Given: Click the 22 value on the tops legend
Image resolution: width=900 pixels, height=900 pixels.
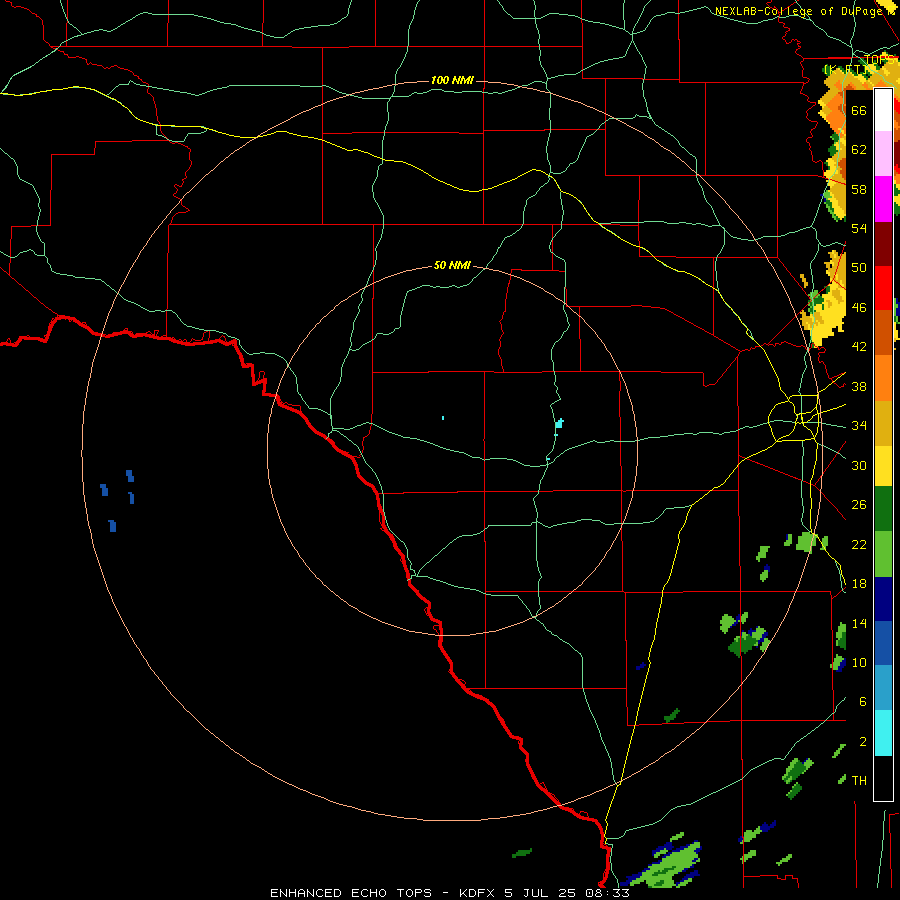Looking at the screenshot, I should click(859, 545).
